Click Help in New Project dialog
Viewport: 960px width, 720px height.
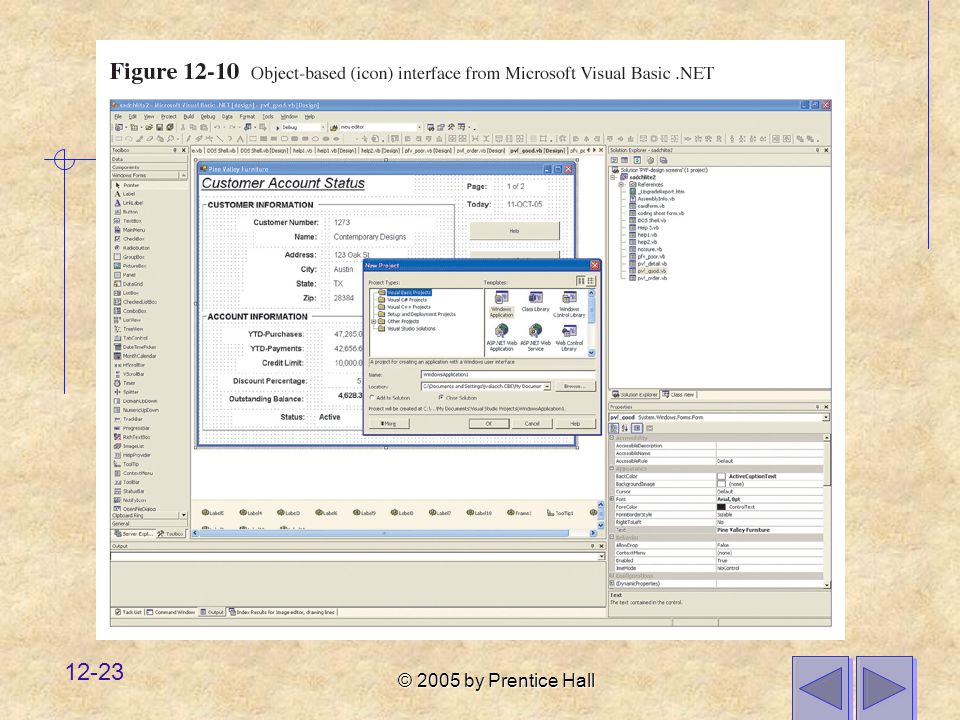pos(575,424)
